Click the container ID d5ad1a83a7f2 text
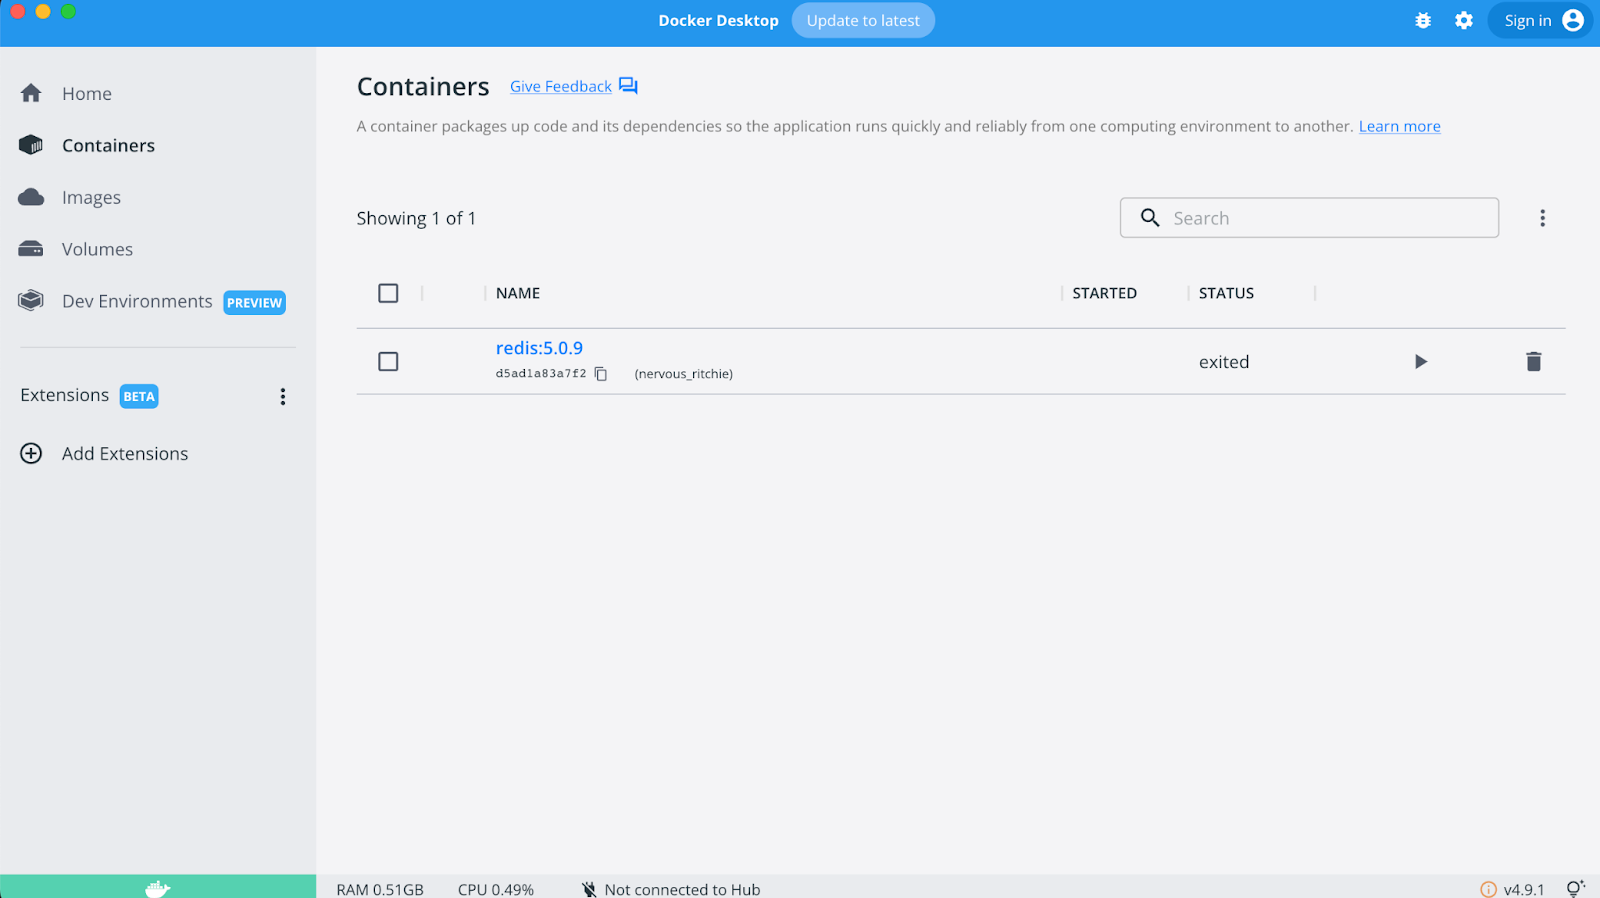1600x898 pixels. (541, 374)
